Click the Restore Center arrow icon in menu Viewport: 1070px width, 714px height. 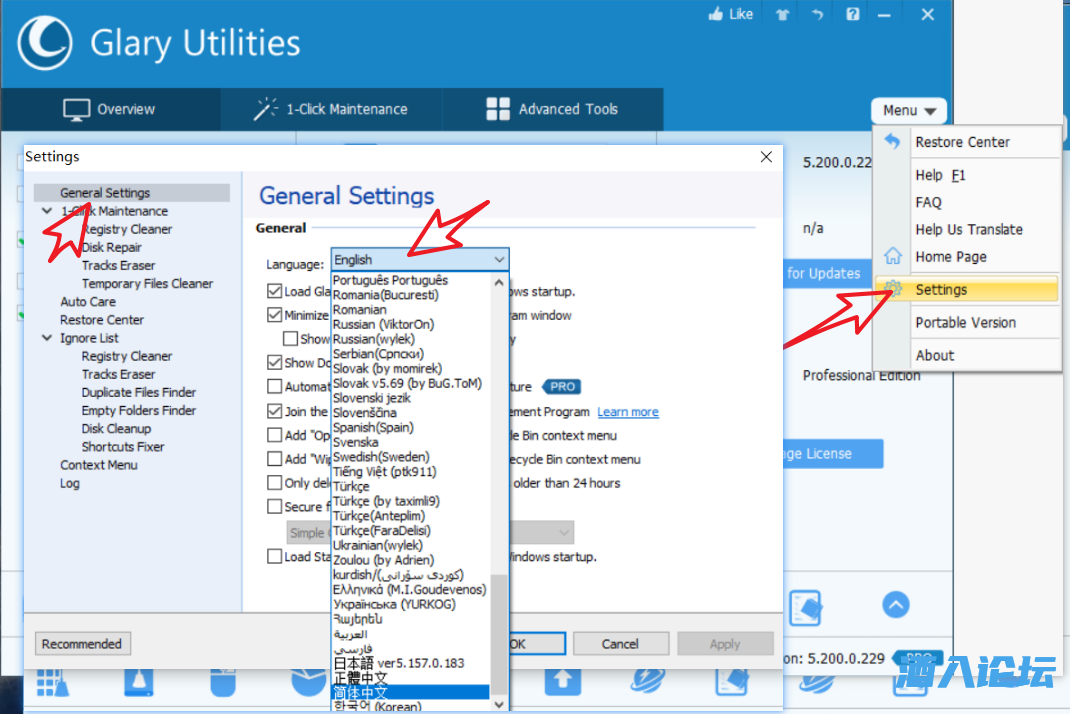pyautogui.click(x=893, y=142)
